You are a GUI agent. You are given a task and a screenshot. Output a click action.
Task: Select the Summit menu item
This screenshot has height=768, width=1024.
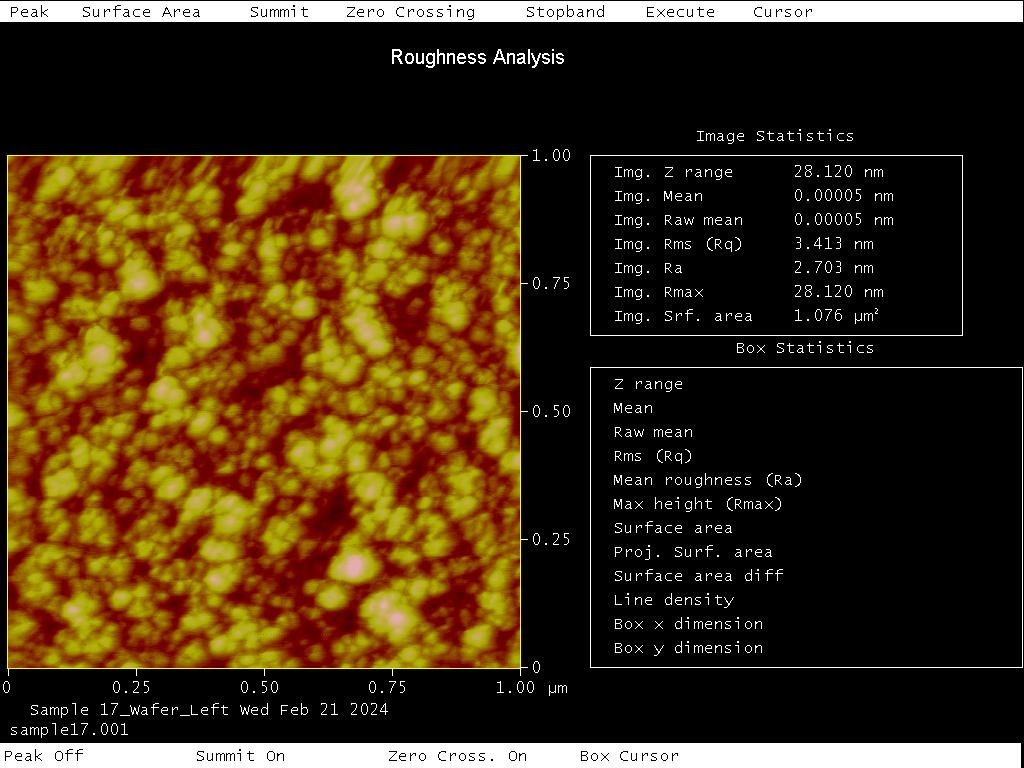(x=279, y=12)
